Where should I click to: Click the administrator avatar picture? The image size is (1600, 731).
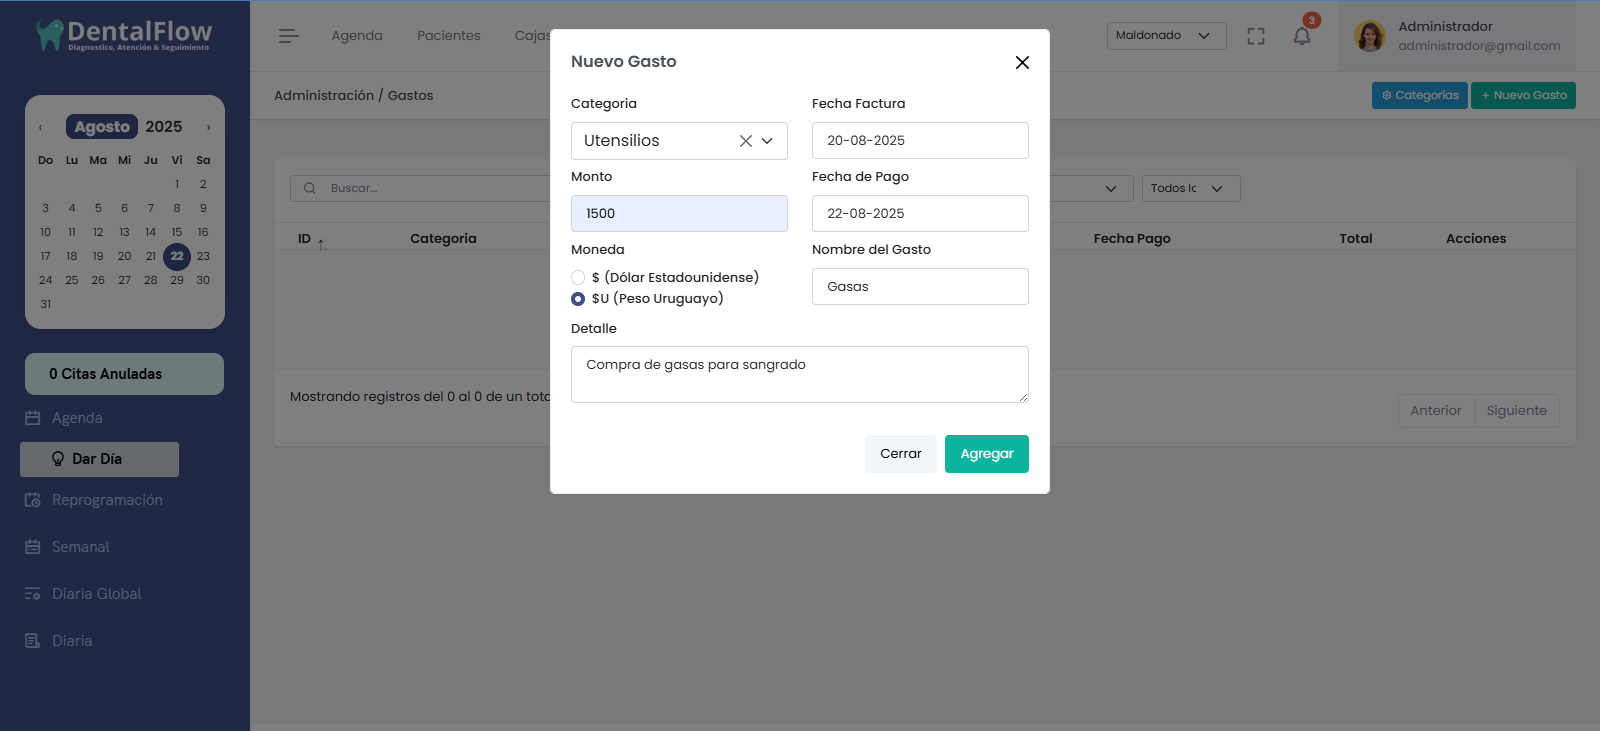(1369, 36)
